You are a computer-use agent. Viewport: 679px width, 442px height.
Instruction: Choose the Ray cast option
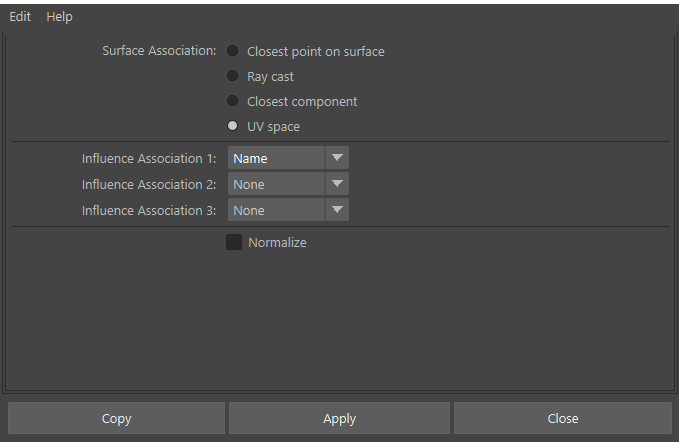pyautogui.click(x=233, y=76)
